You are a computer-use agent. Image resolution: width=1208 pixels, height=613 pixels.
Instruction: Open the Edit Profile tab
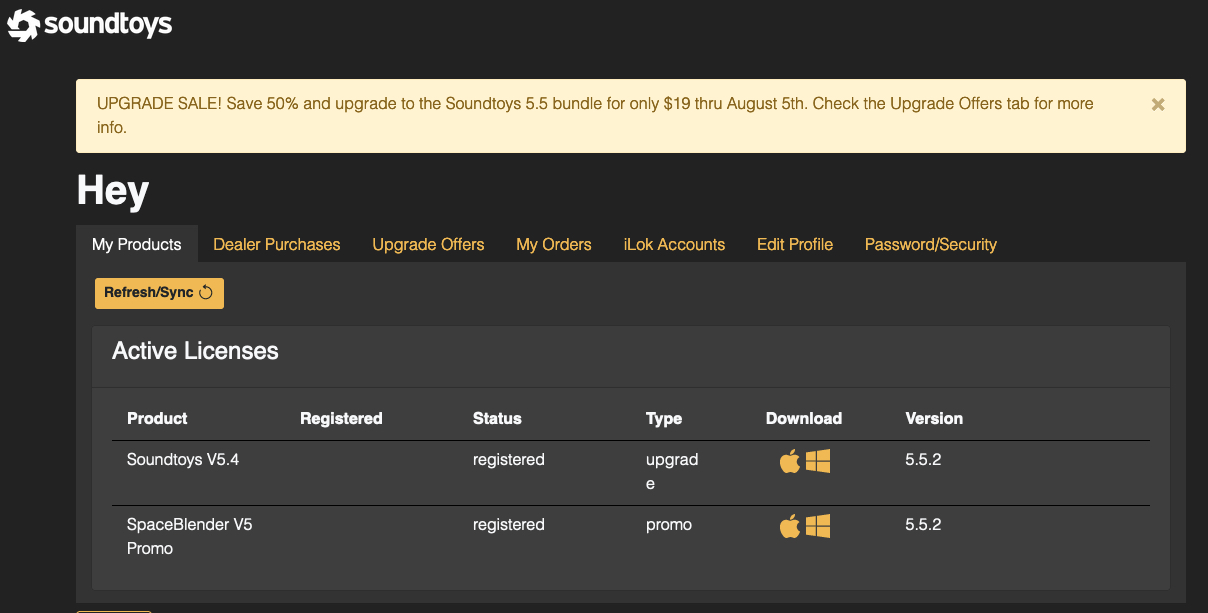(x=795, y=244)
